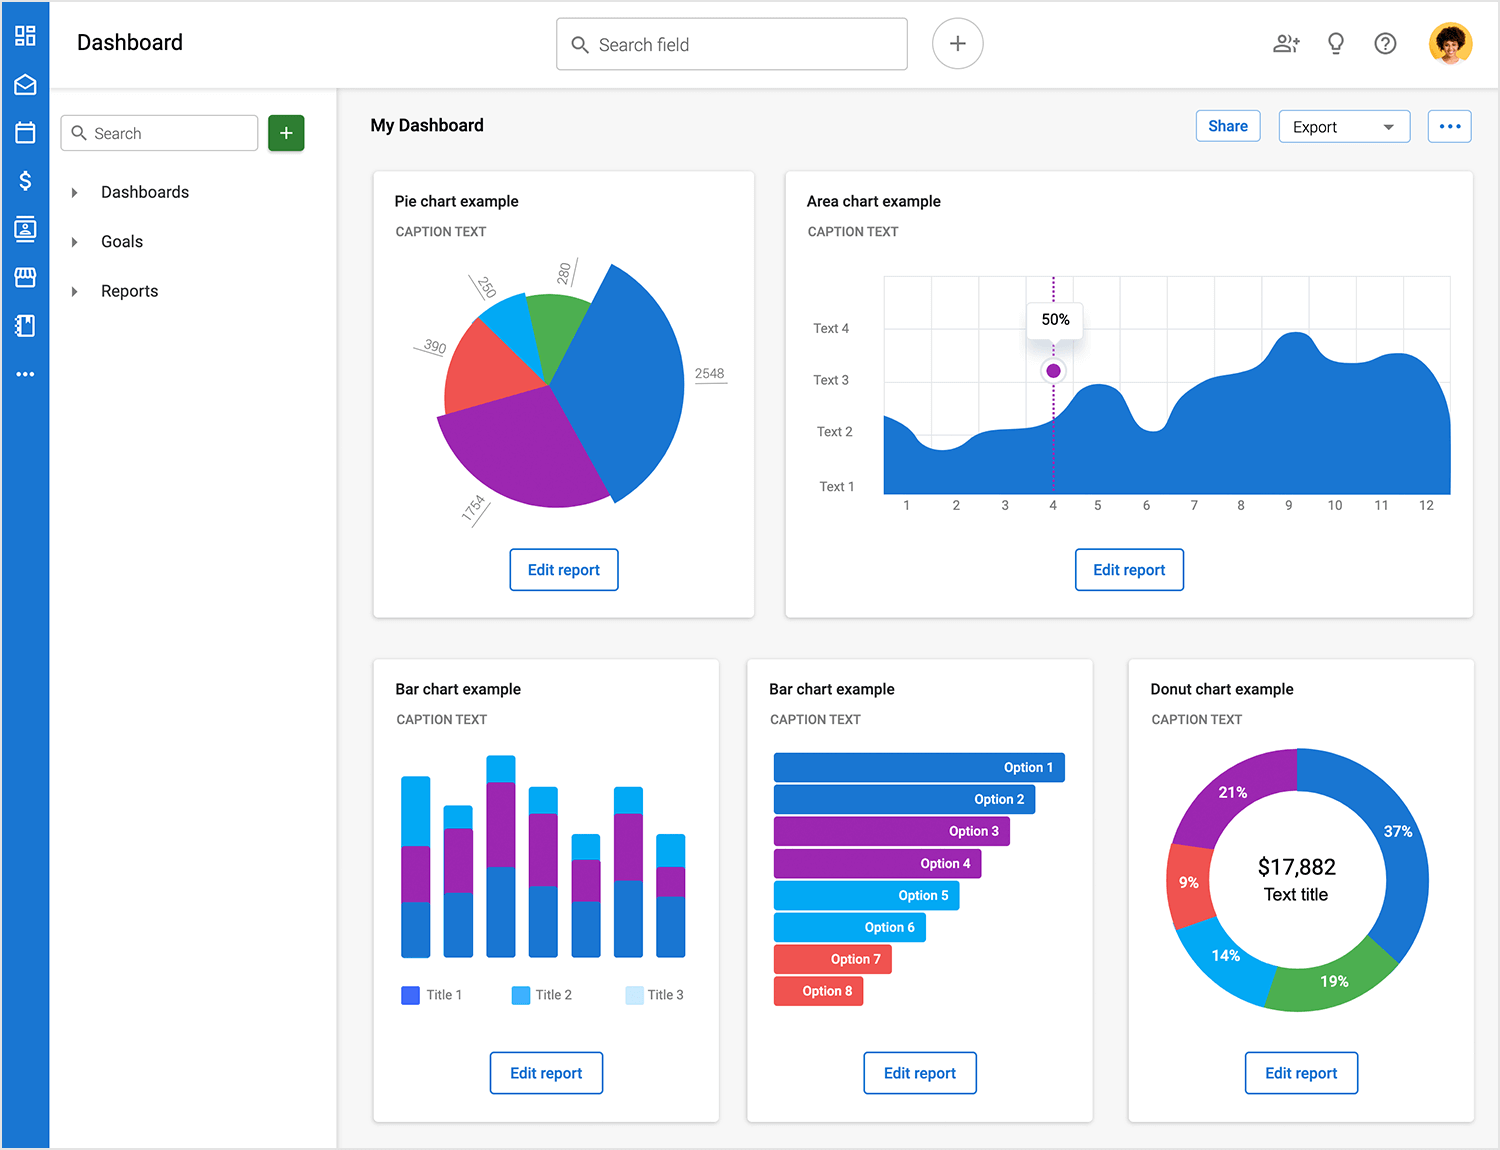Select Goals in the navigation tree

click(122, 242)
